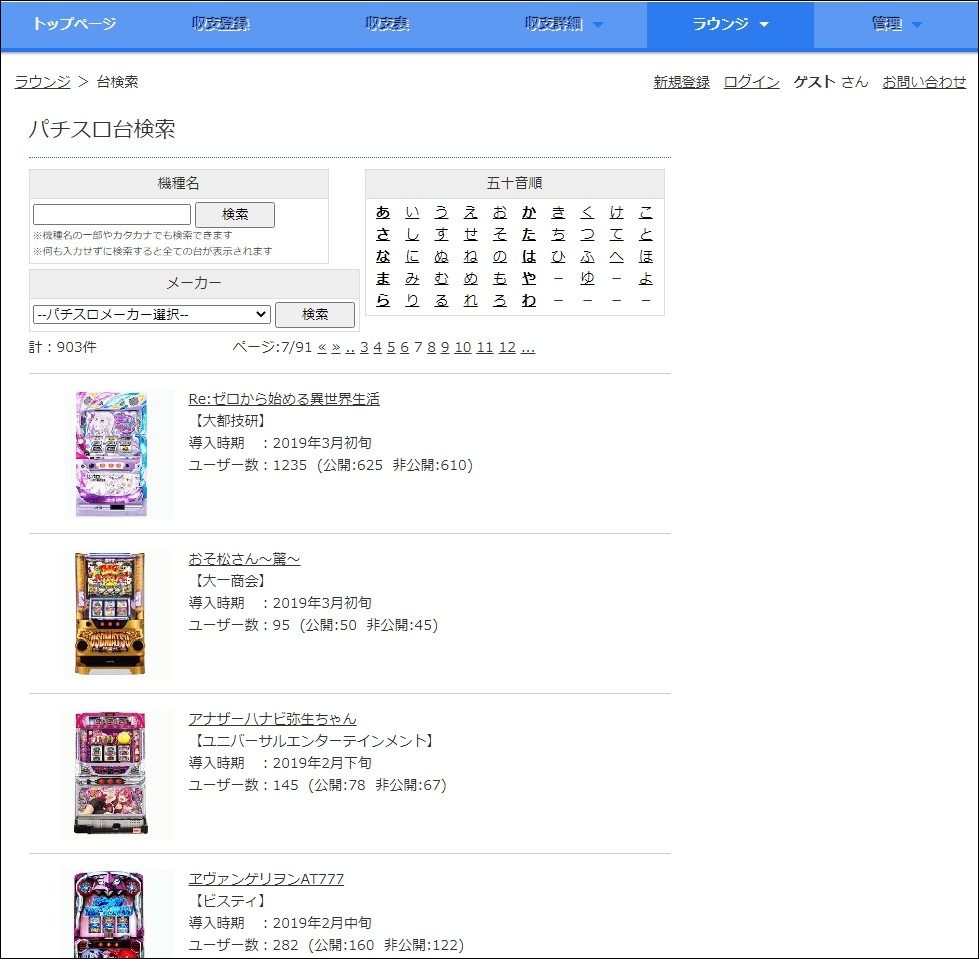Filter by kana そ

(499, 234)
